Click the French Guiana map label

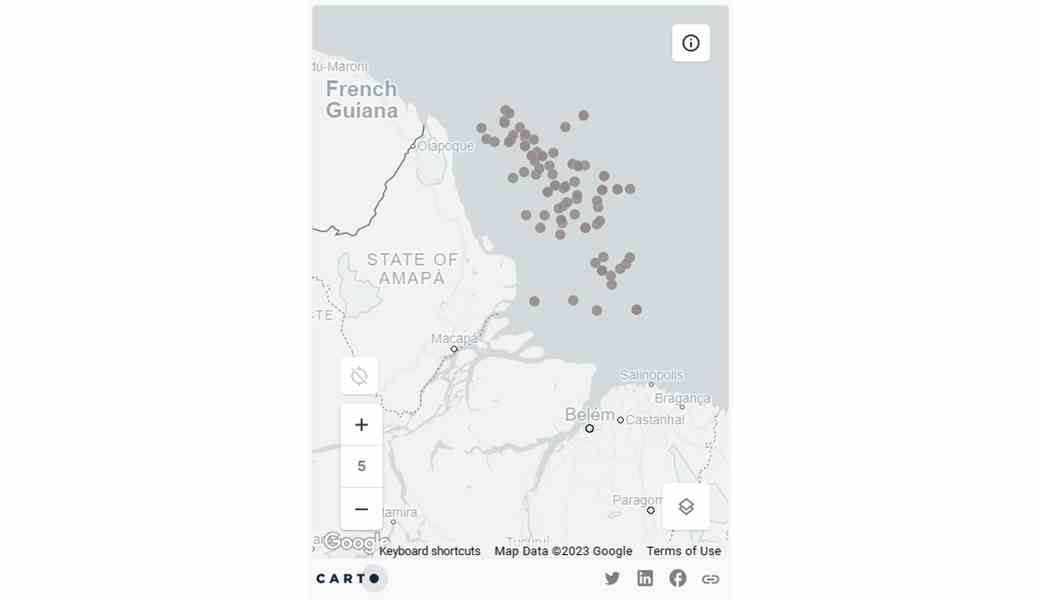coord(361,99)
